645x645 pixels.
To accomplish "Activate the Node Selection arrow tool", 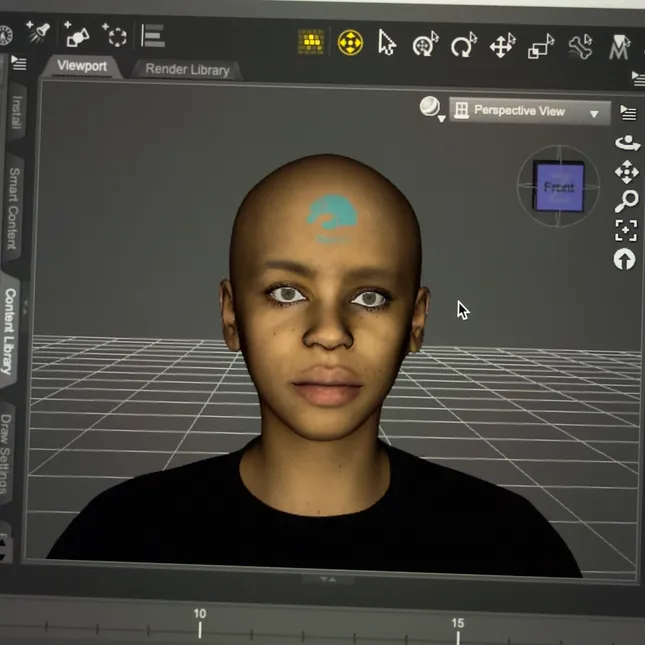I will click(x=387, y=42).
